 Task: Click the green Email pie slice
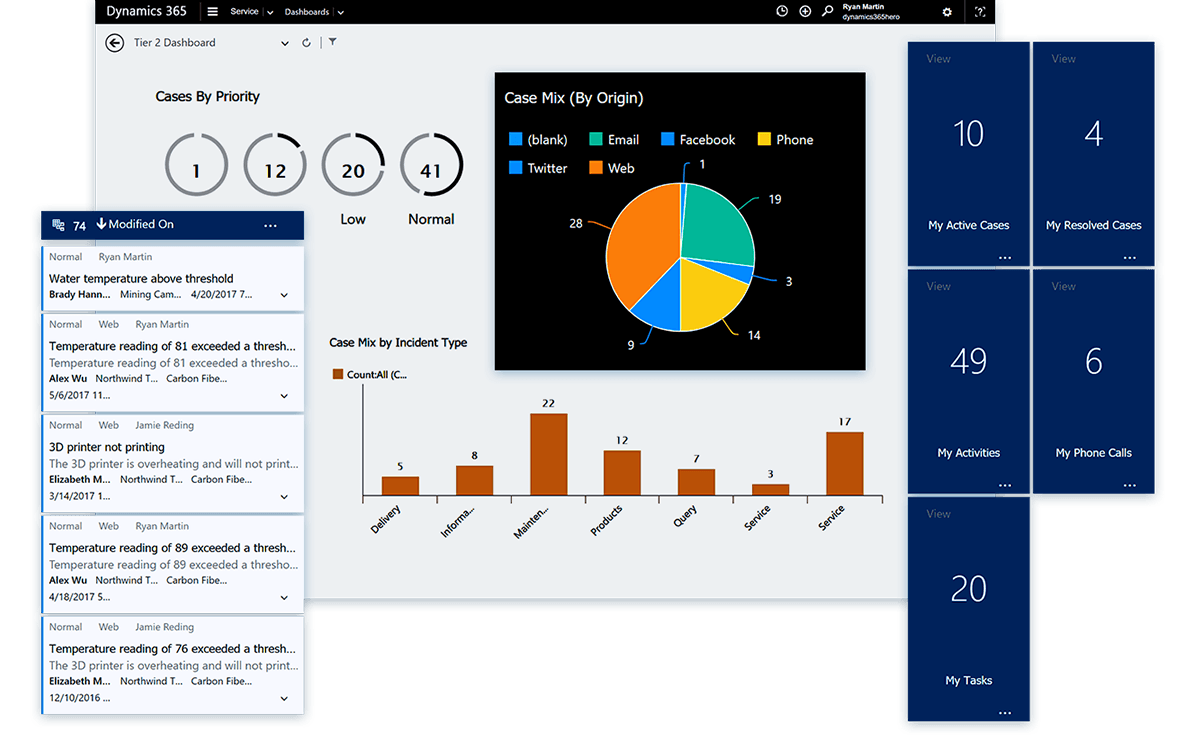coord(718,225)
